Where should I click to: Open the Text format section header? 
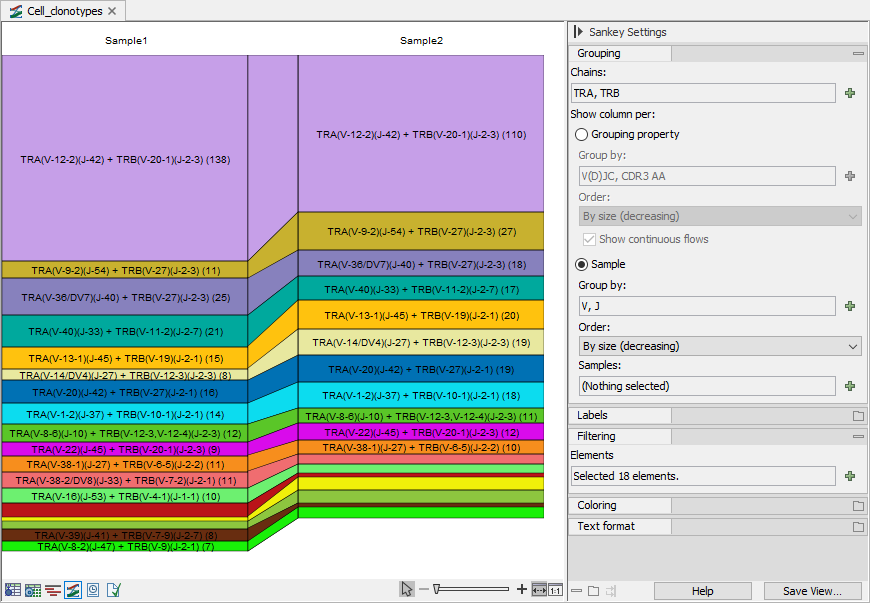pos(606,526)
